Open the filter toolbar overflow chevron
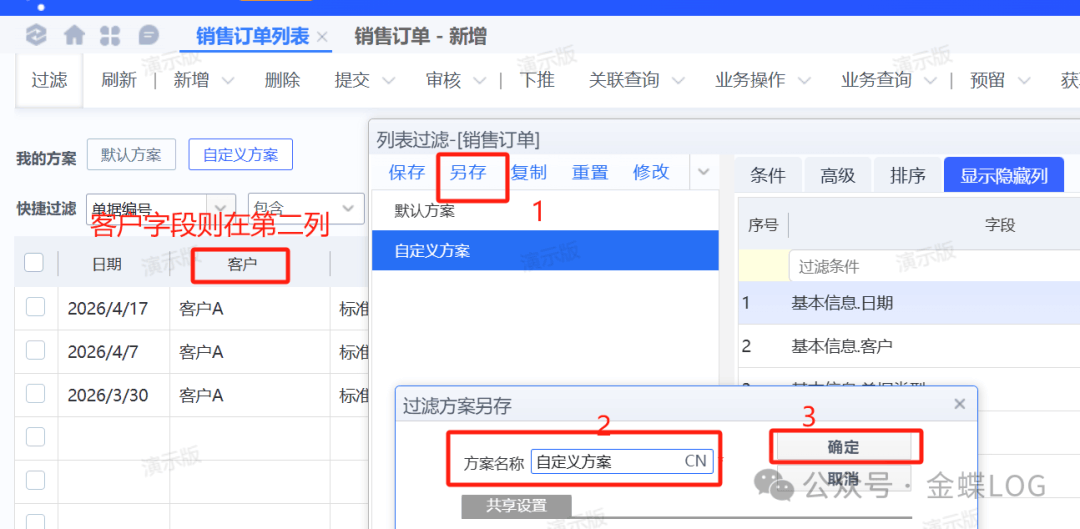The height and width of the screenshot is (529, 1080). pyautogui.click(x=704, y=172)
